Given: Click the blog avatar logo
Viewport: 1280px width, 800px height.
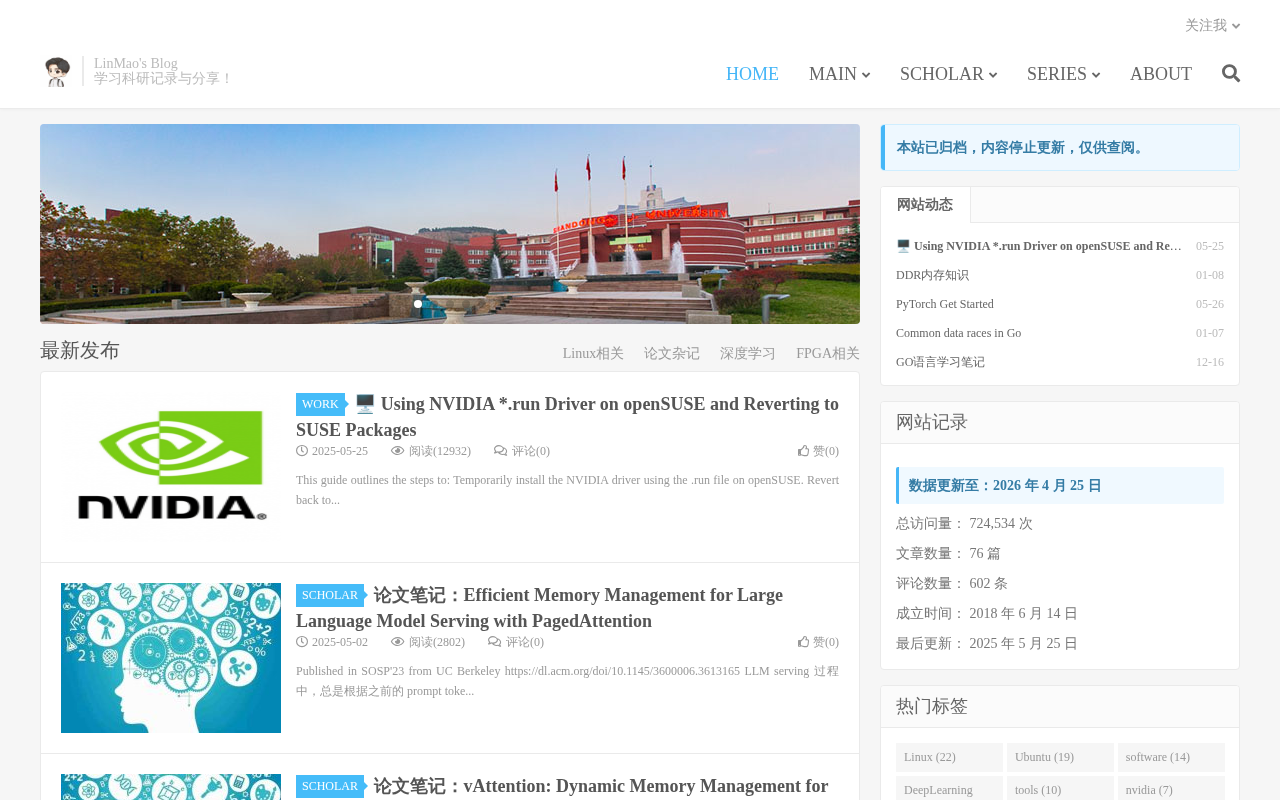Looking at the screenshot, I should coord(57,72).
